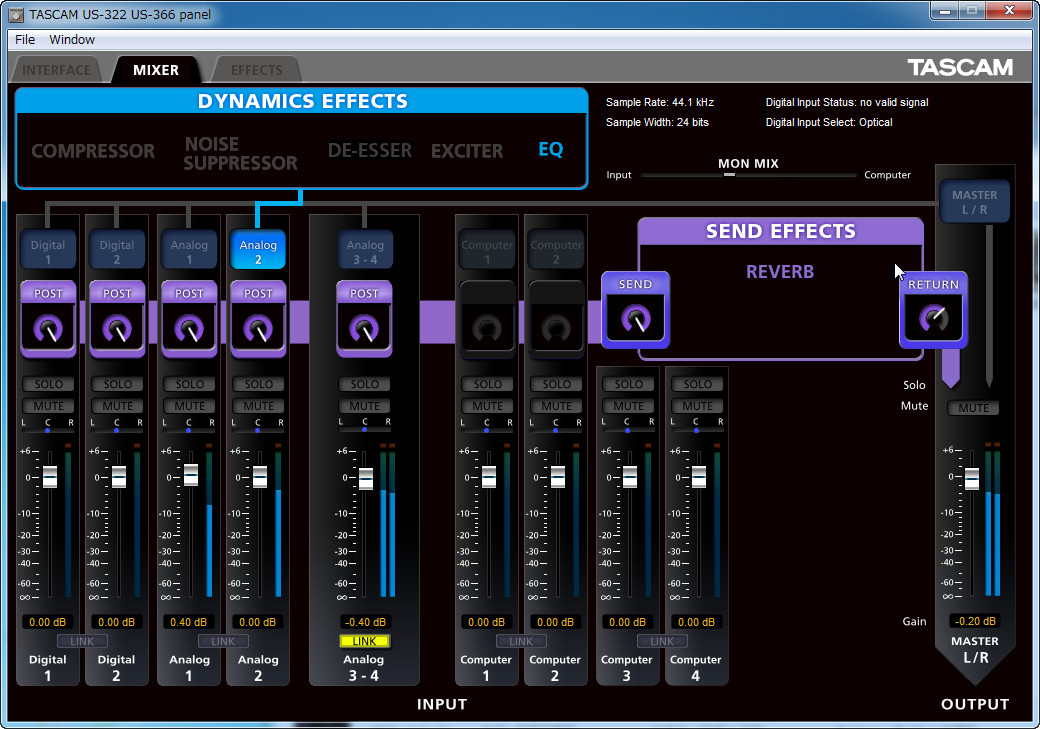Click the Master L/R assign button

974,201
